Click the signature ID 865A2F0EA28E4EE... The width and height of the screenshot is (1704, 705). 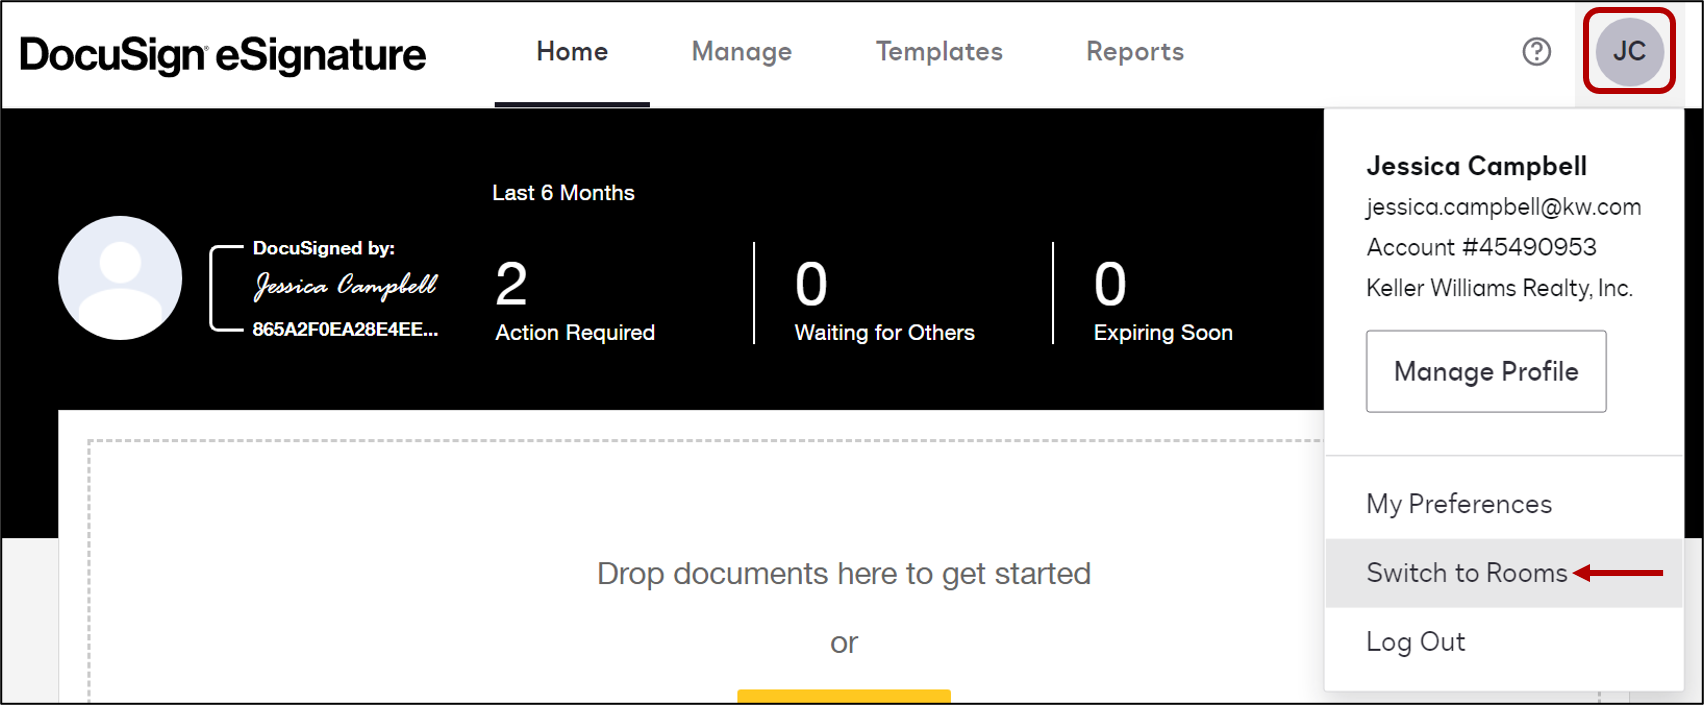click(345, 329)
